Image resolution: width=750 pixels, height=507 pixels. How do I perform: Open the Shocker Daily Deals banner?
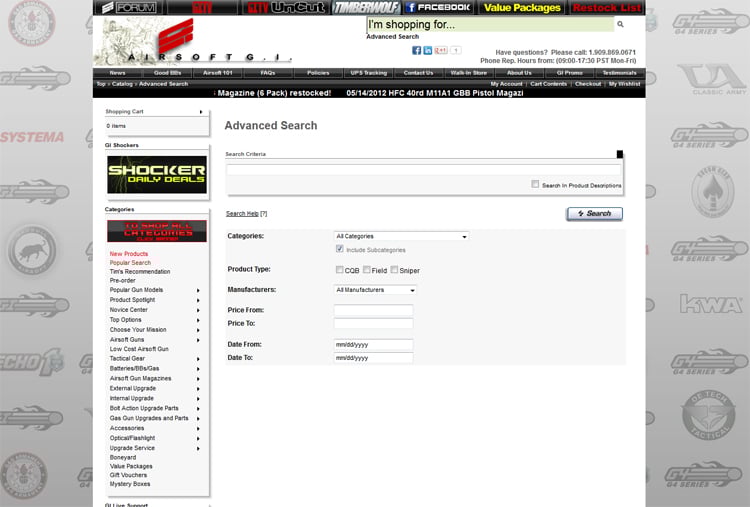click(x=157, y=175)
